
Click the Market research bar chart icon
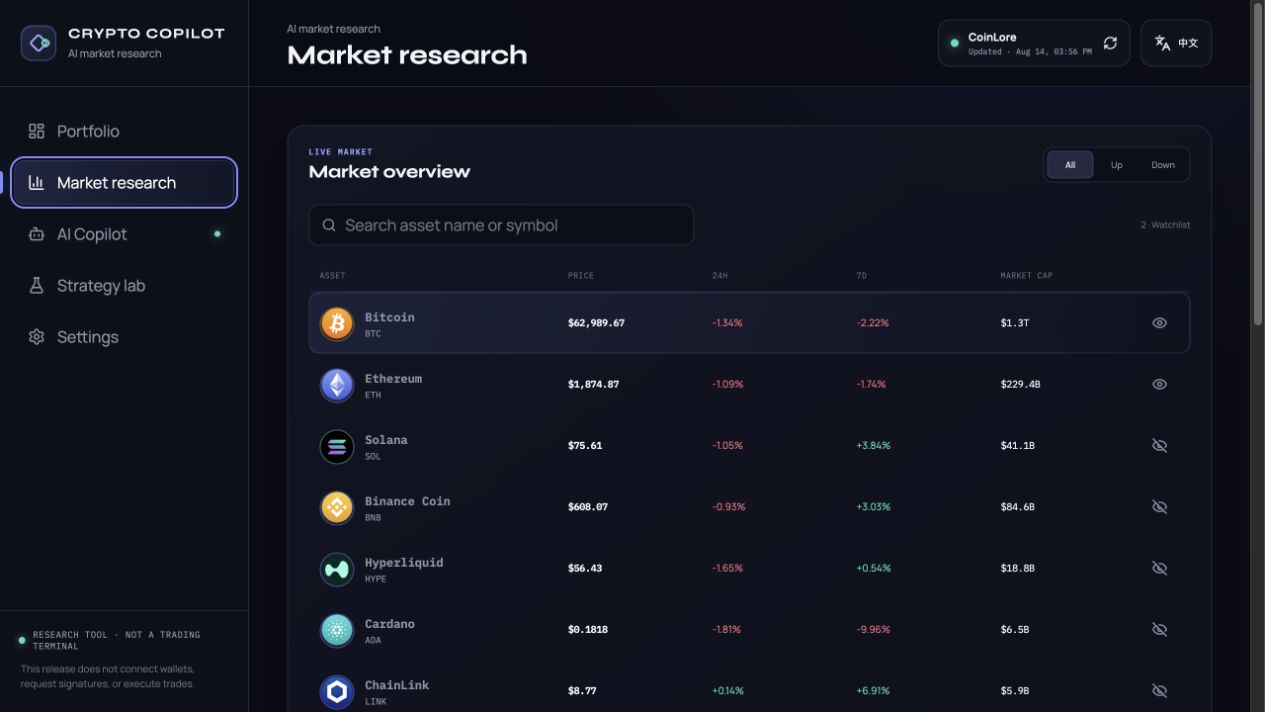pos(37,182)
